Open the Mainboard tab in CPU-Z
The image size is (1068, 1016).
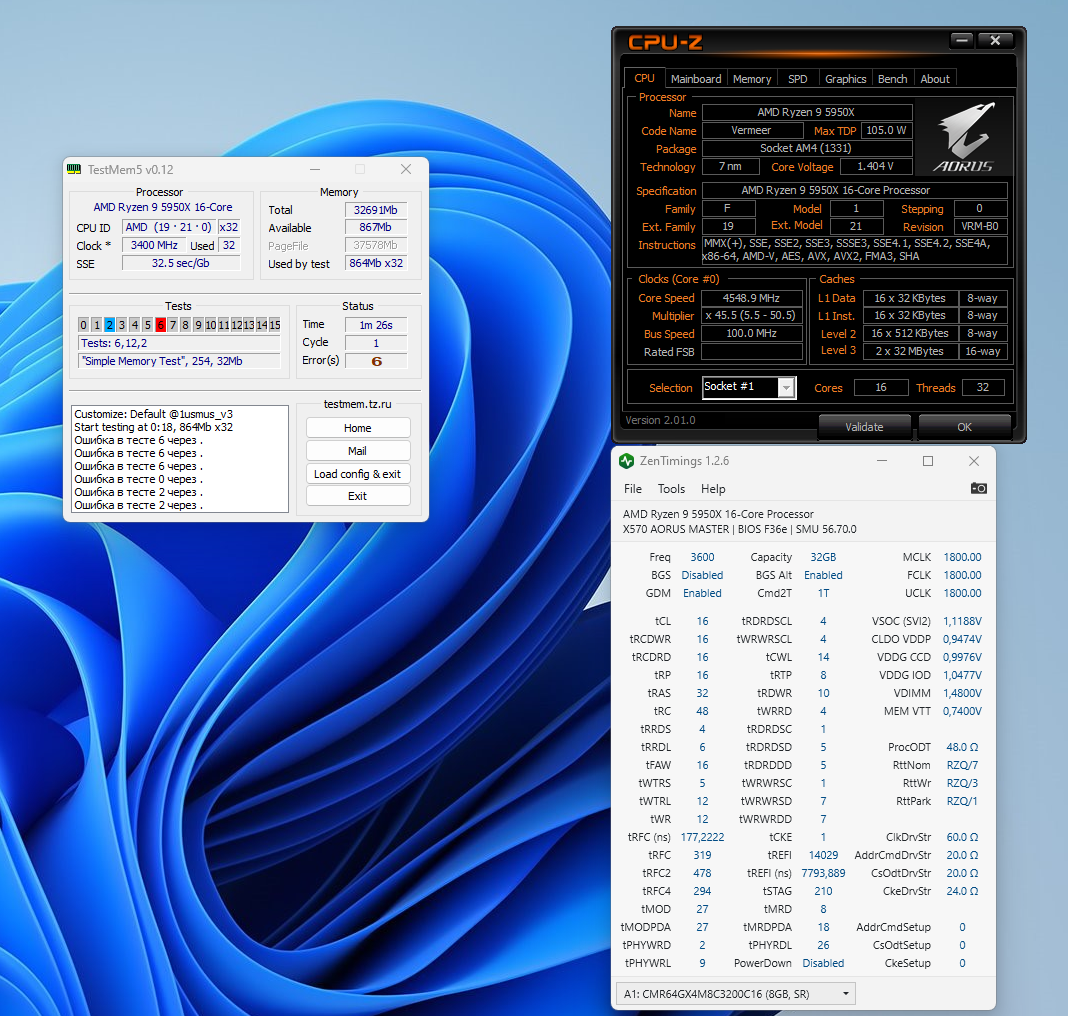695,79
